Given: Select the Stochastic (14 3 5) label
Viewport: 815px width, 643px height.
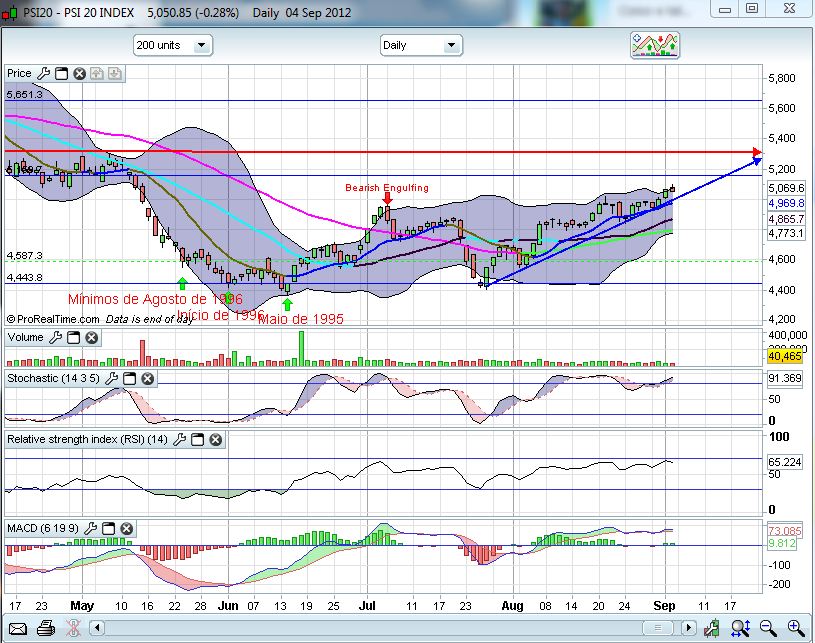Looking at the screenshot, I should [x=53, y=378].
